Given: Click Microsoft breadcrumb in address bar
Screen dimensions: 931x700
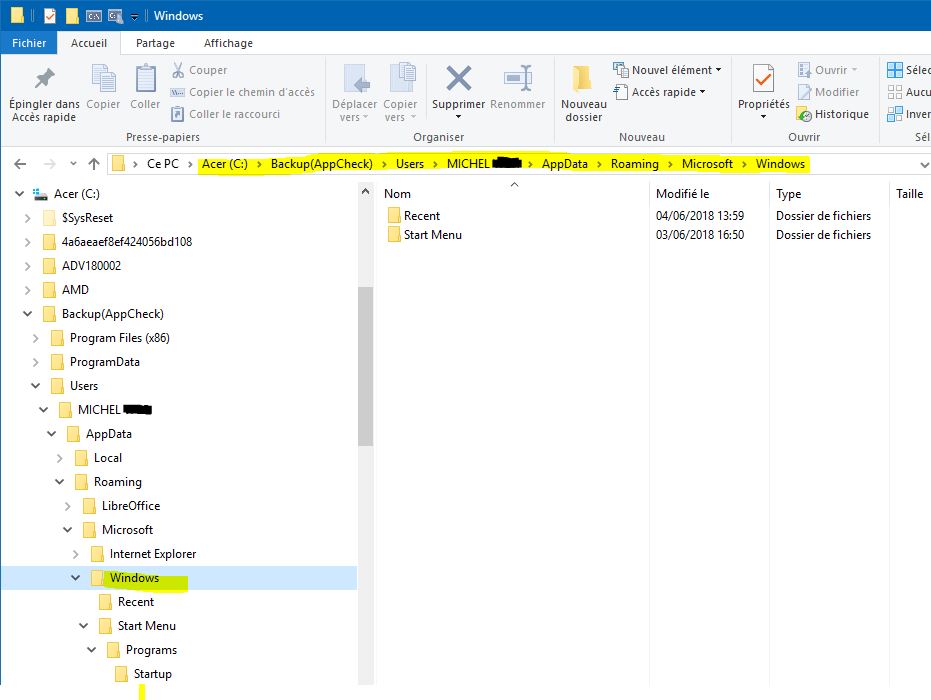Looking at the screenshot, I should pyautogui.click(x=707, y=164).
